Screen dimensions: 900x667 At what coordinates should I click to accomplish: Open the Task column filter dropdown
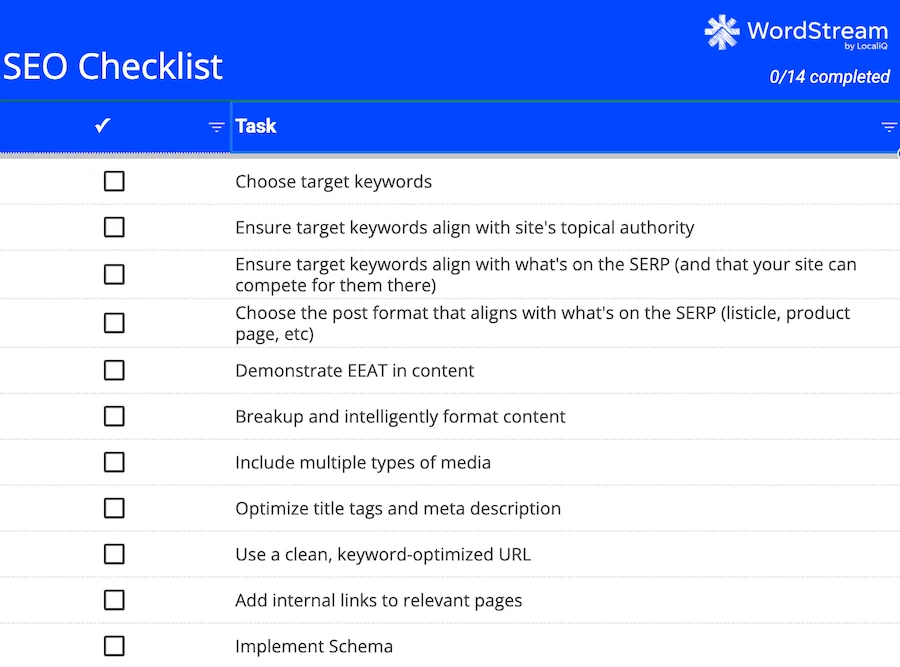point(888,127)
